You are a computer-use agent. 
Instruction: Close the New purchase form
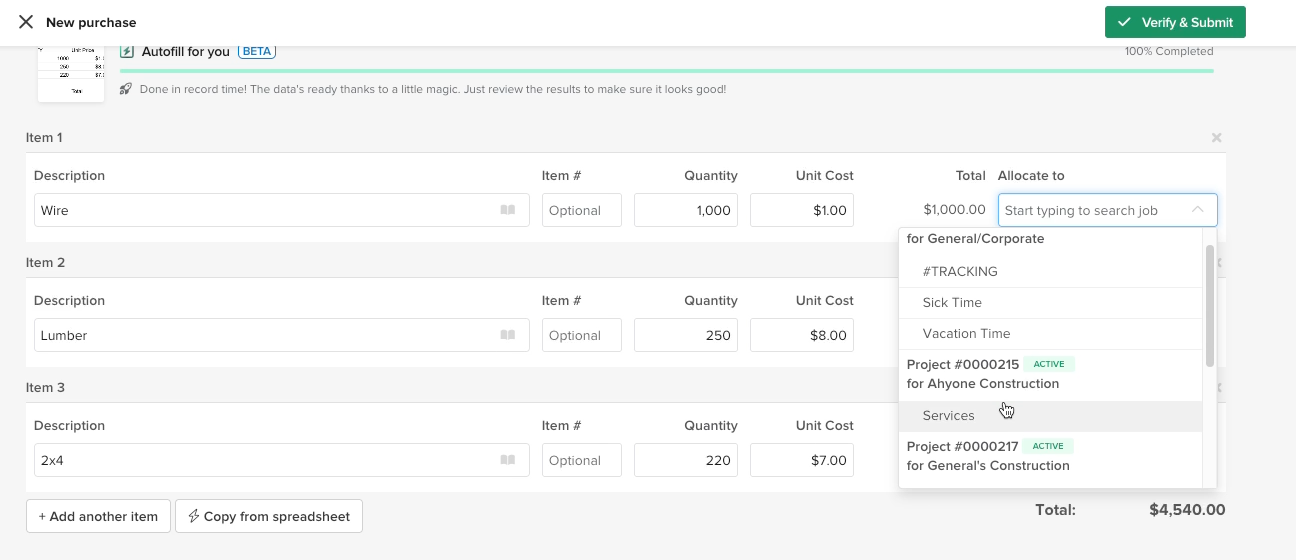pos(26,22)
